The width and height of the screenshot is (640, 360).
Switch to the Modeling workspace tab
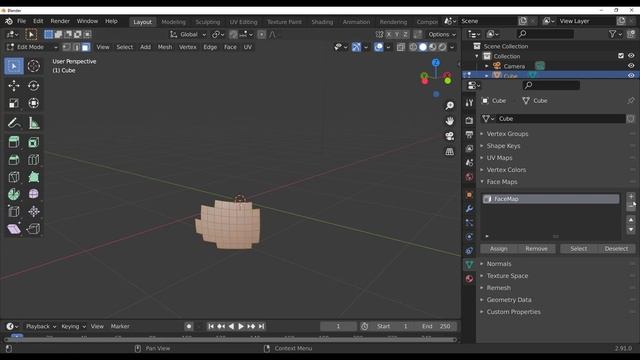tap(173, 22)
